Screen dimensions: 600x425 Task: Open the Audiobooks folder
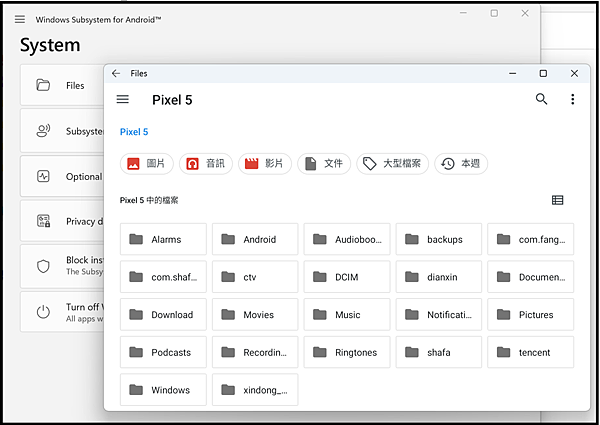point(347,239)
